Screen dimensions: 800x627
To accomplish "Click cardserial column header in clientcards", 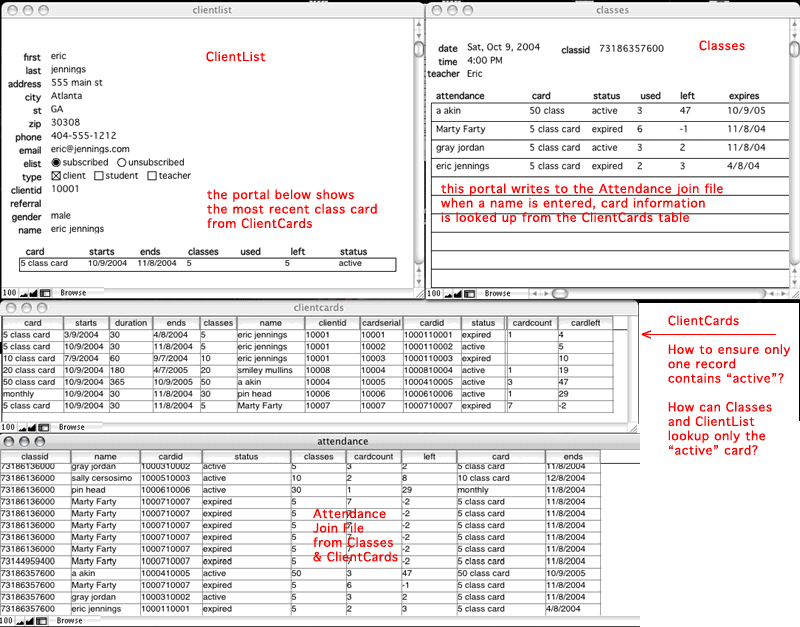I will click(381, 323).
